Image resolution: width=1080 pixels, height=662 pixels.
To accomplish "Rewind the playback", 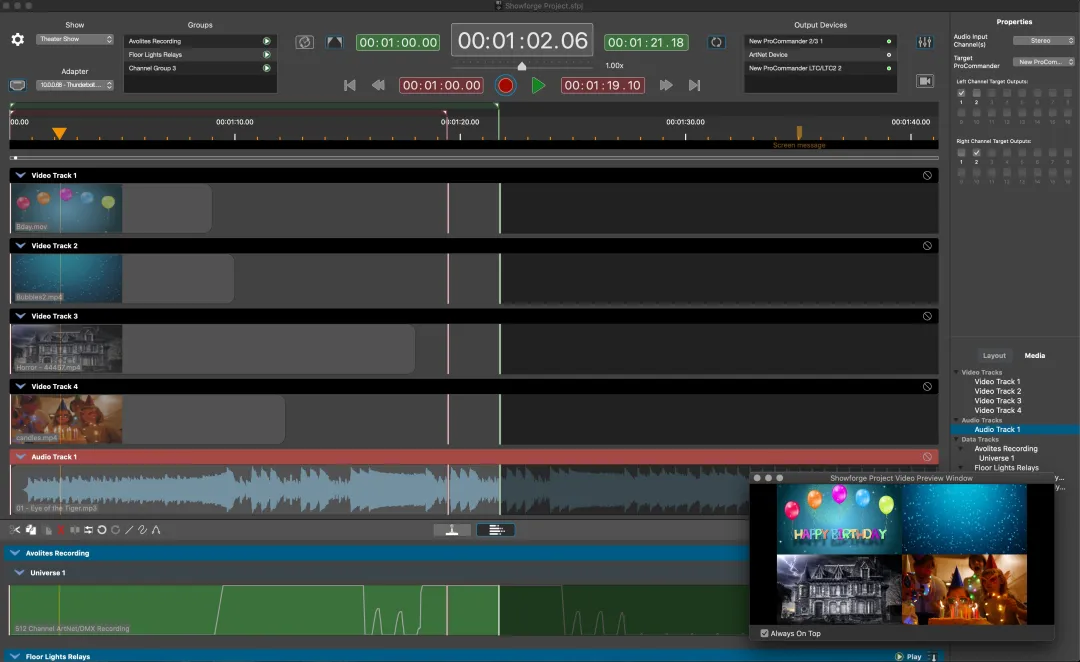I will [378, 85].
